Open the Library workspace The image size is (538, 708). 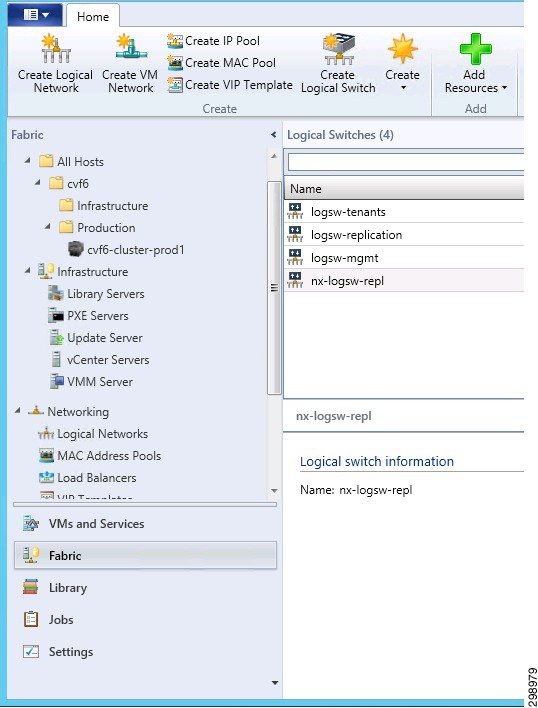[x=145, y=587]
